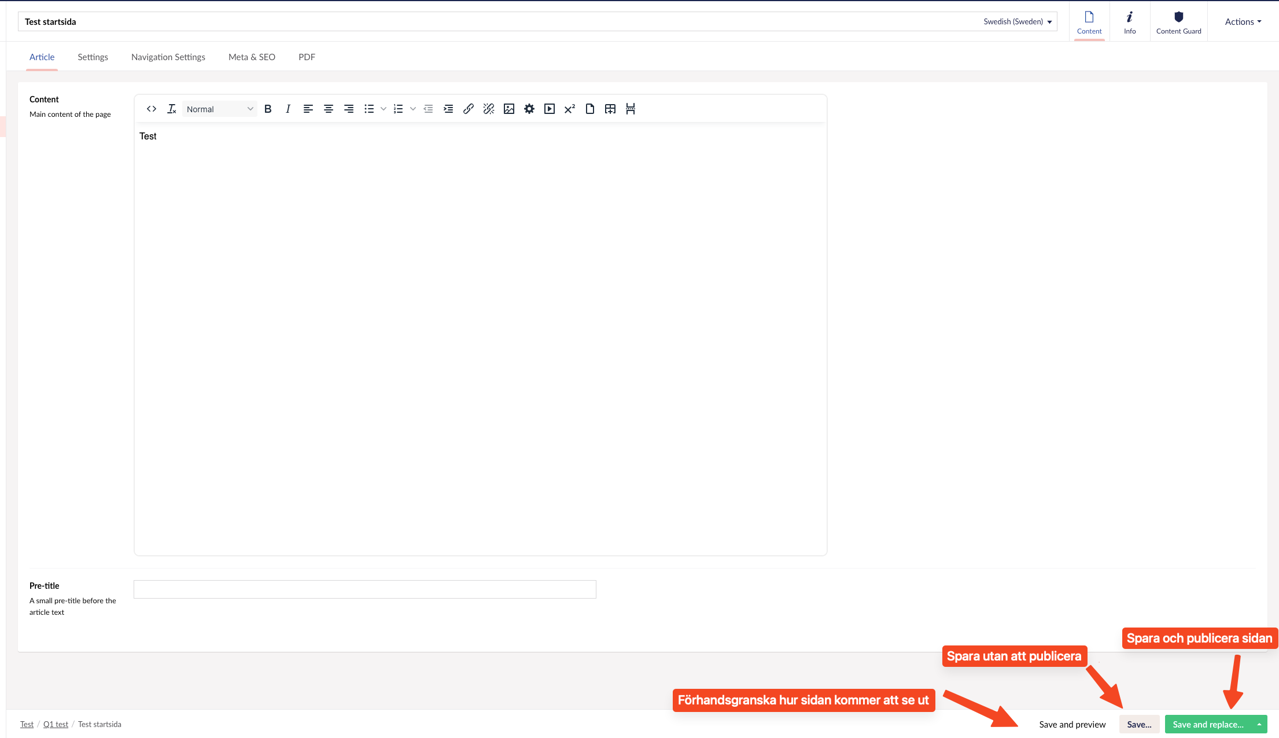Insert a link using the chain icon

coord(468,109)
